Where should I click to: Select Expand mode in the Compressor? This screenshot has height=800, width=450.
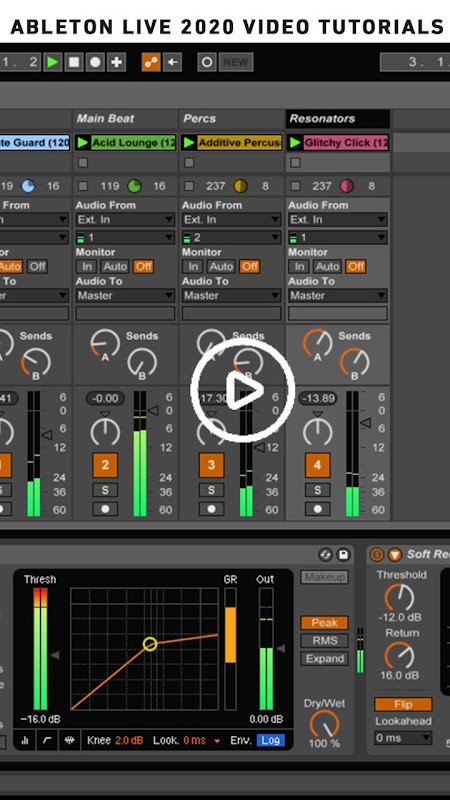coord(324,659)
